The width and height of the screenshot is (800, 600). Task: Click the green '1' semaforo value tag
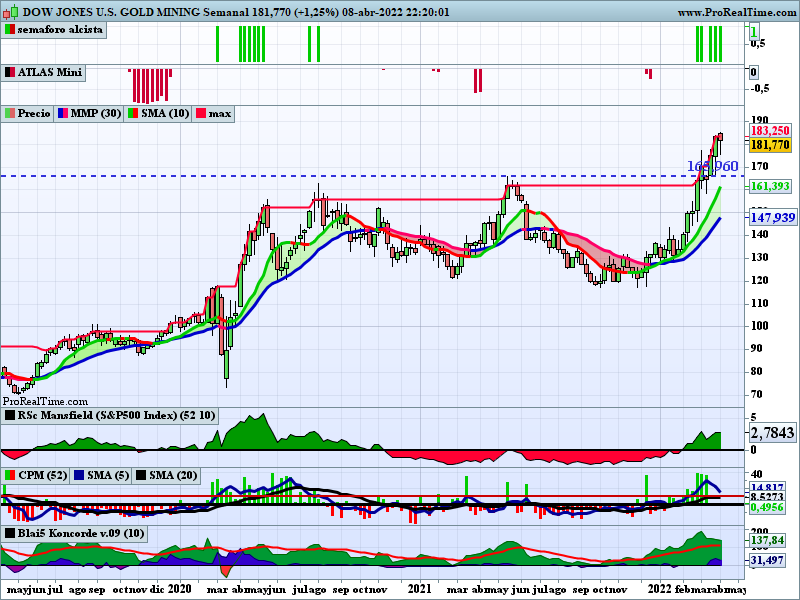(x=754, y=33)
